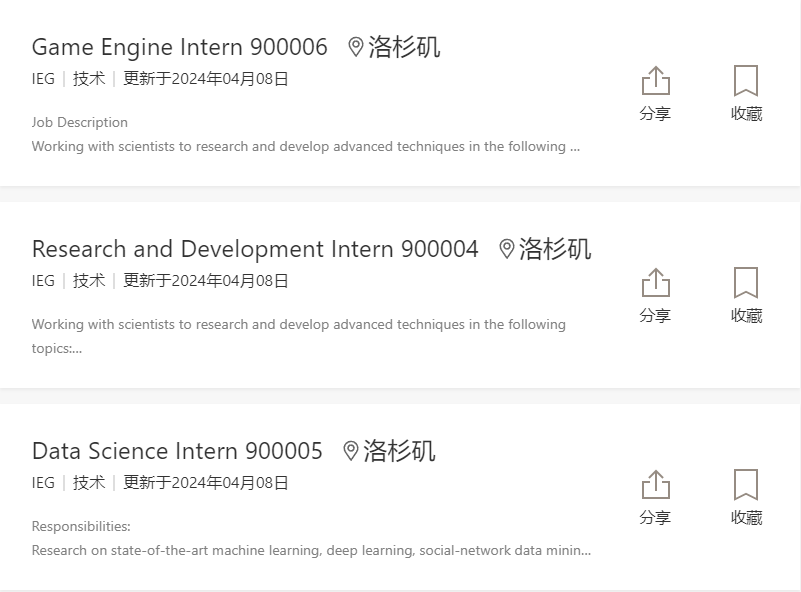The height and width of the screenshot is (592, 801).
Task: Bookmark the Research and Development Intern job
Action: [x=746, y=282]
